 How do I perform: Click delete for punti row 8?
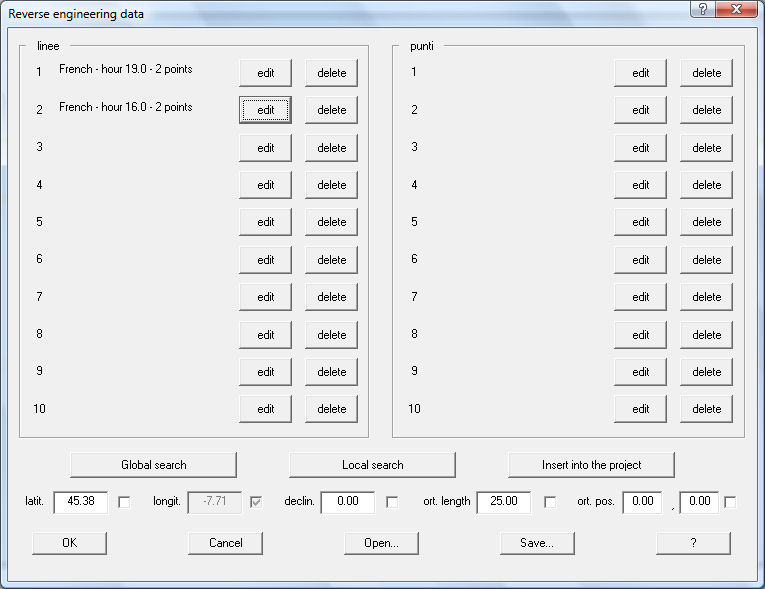[706, 335]
